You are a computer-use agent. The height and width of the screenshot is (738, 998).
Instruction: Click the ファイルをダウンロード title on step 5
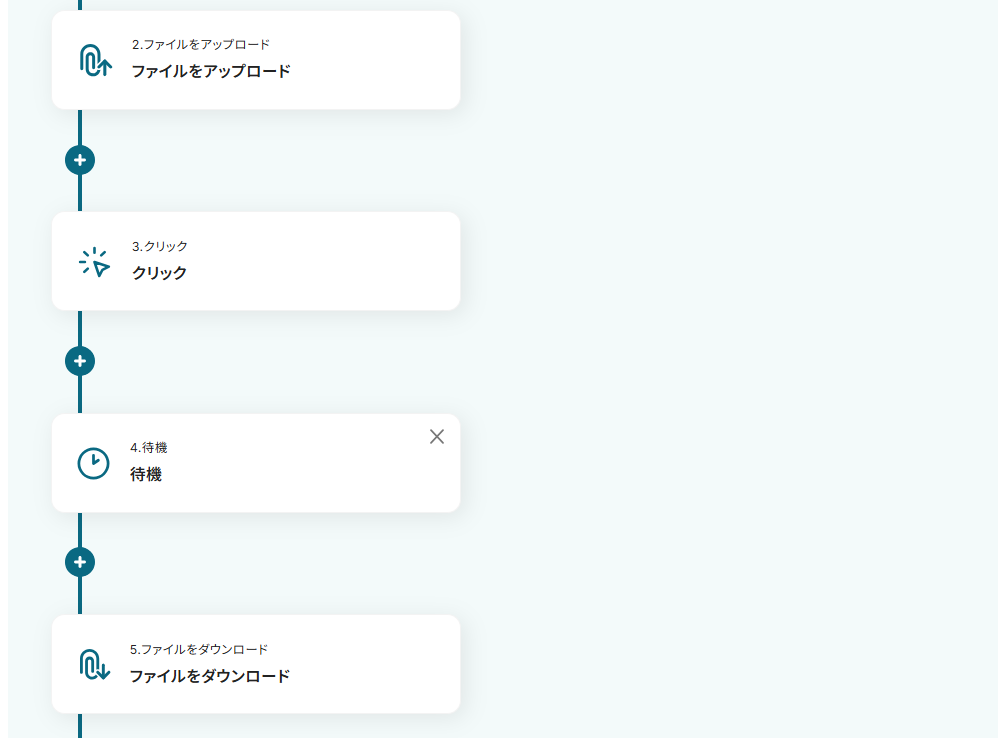click(x=208, y=676)
